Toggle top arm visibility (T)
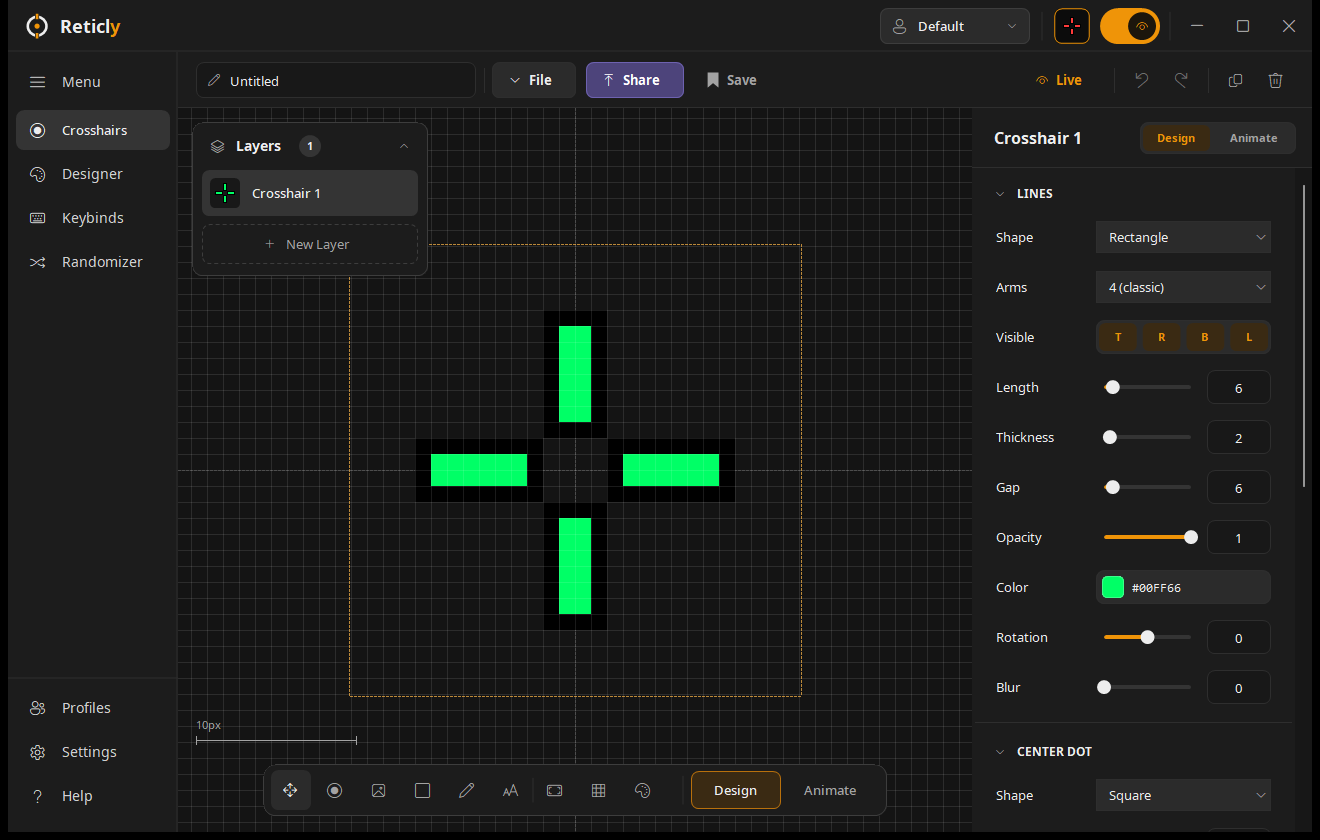The image size is (1320, 840). 1118,337
